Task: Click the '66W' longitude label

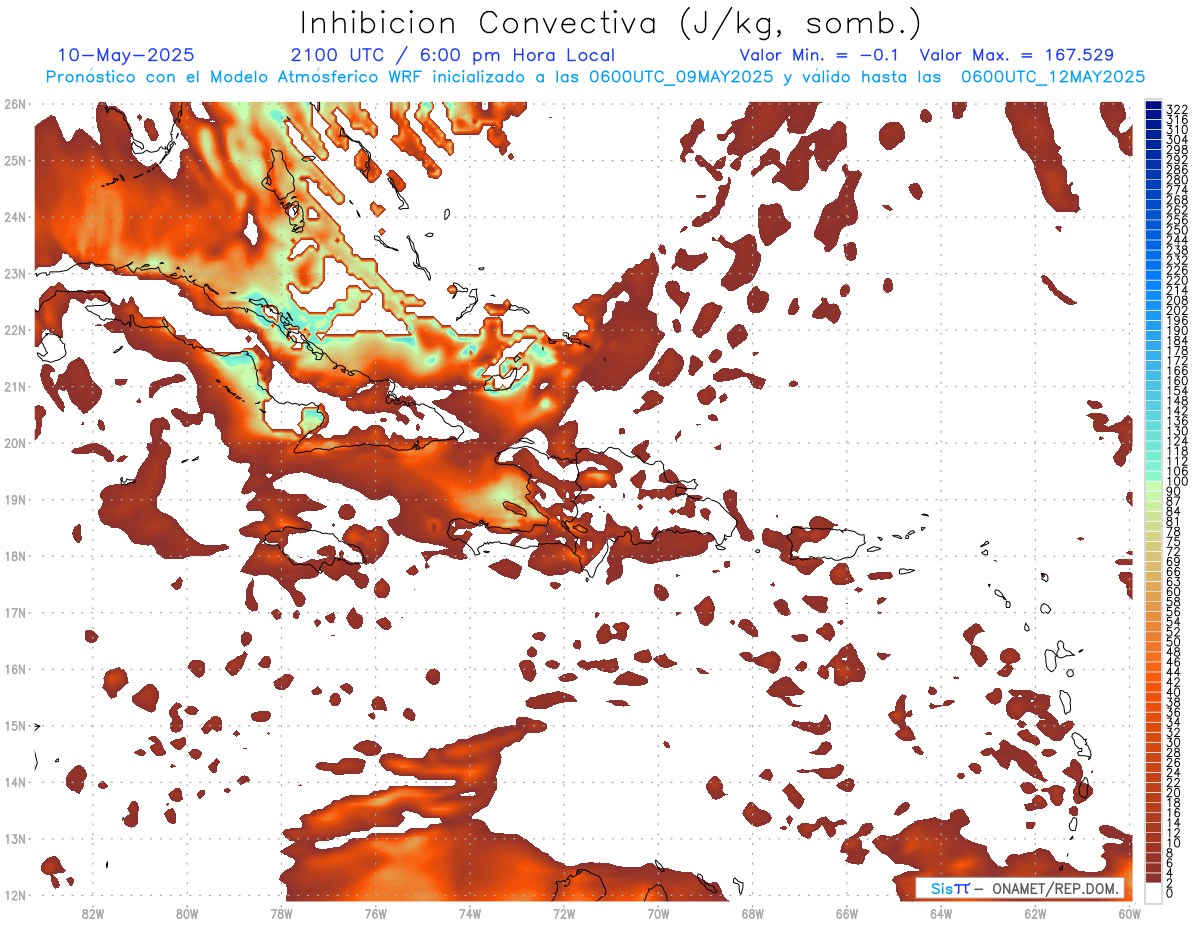Action: pos(847,913)
